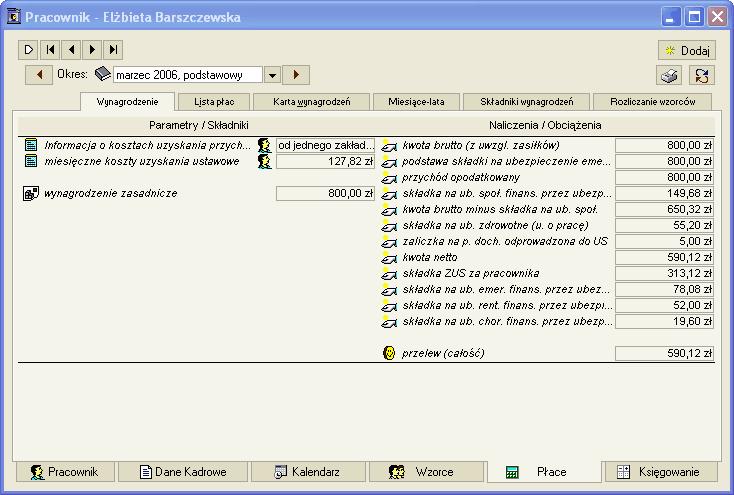Click hand icon beside 'składka na ub. społ. finans.'
The height and width of the screenshot is (495, 734).
click(x=389, y=194)
